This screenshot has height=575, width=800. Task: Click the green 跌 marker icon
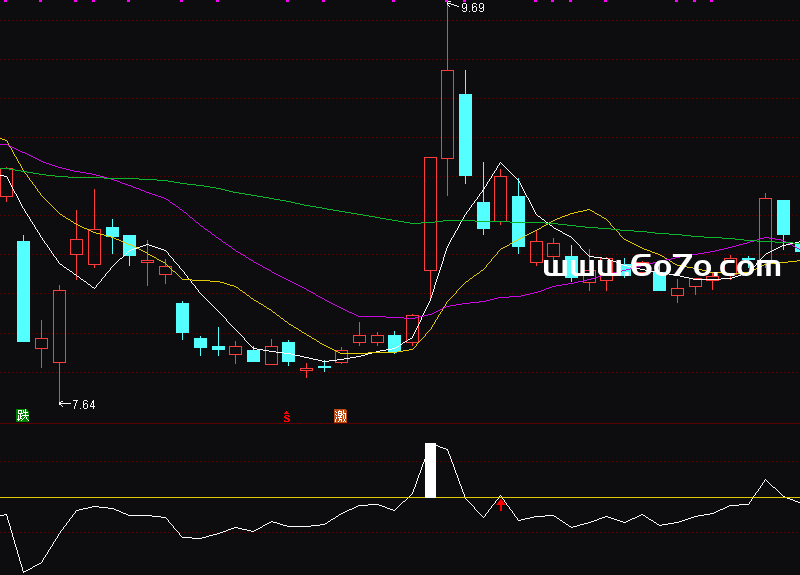pyautogui.click(x=23, y=415)
